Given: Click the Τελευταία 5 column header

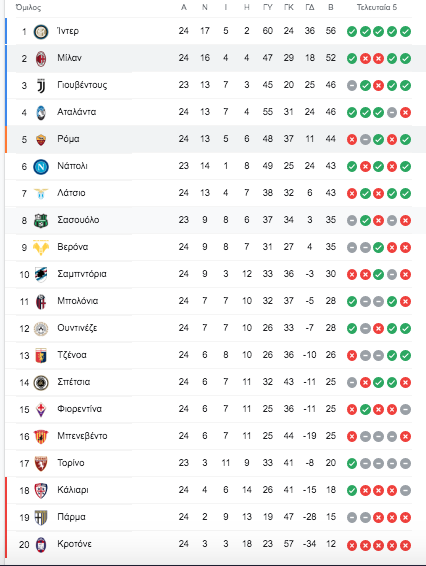Looking at the screenshot, I should [x=377, y=7].
